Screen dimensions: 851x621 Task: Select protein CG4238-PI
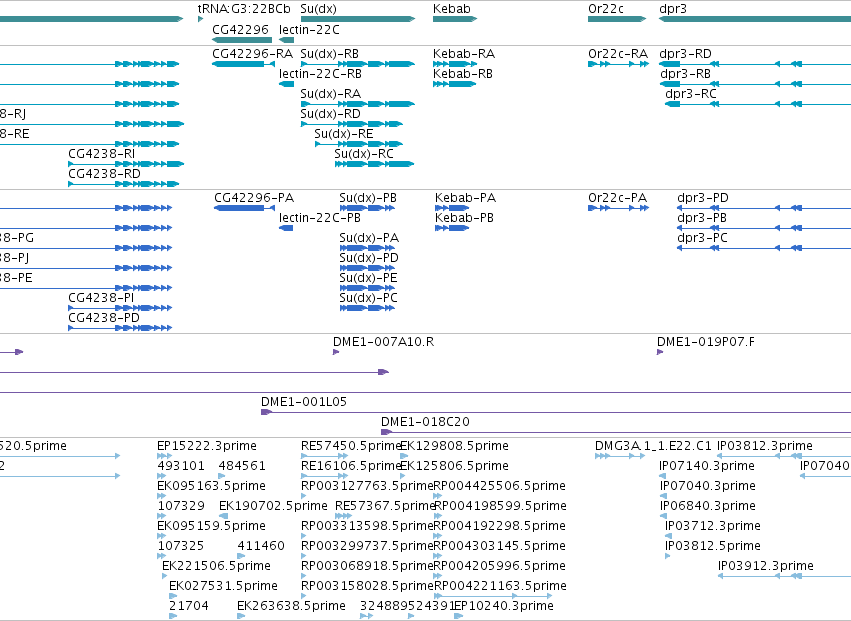pyautogui.click(x=120, y=308)
